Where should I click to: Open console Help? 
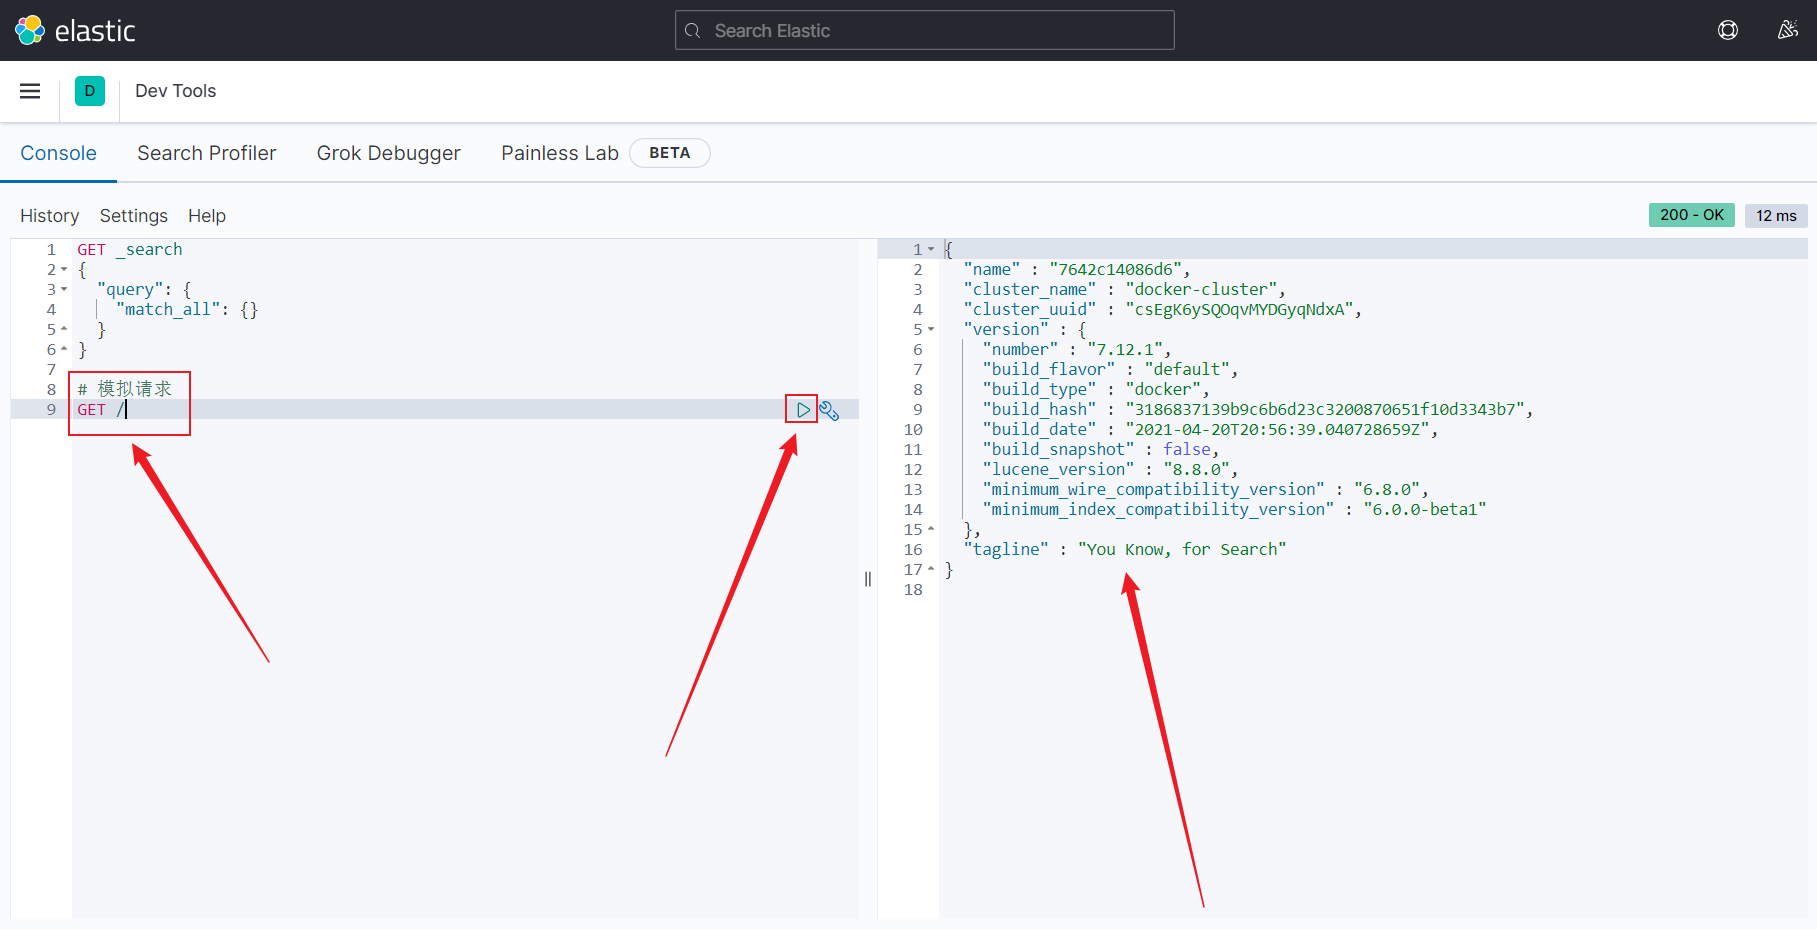207,216
